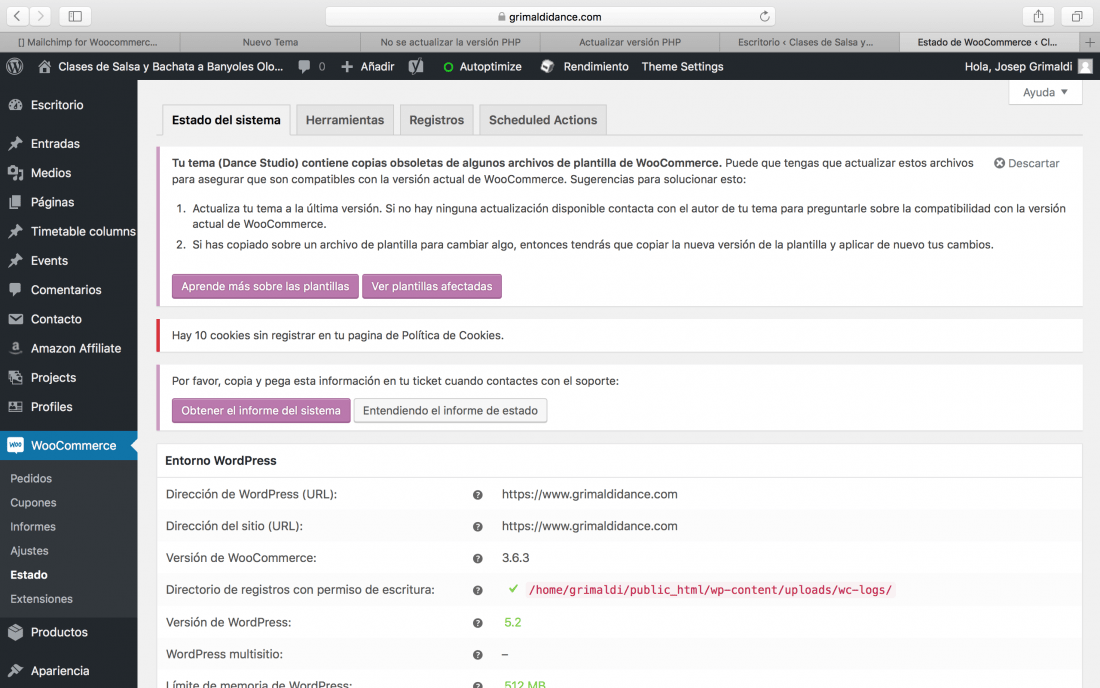Screen dimensions: 1100x688
Task: Open the WordPress logo menu
Action: pos(15,67)
